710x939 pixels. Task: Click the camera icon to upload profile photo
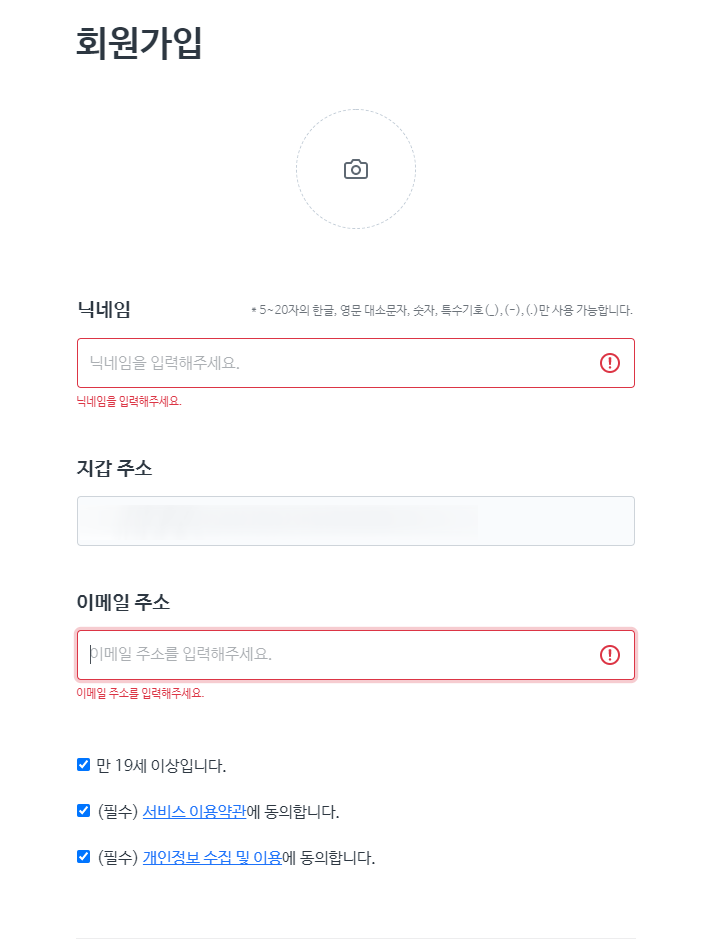[x=355, y=168]
